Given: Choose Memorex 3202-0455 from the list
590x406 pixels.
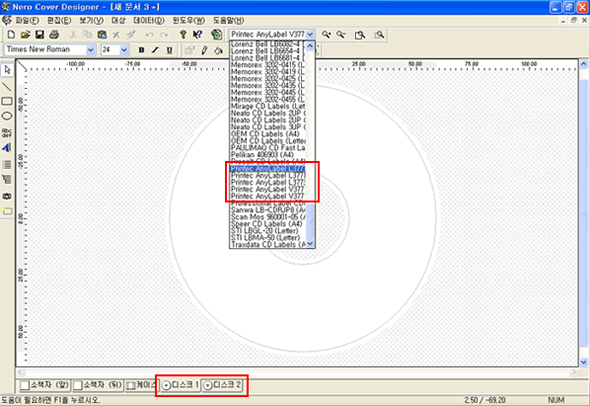Looking at the screenshot, I should point(268,99).
